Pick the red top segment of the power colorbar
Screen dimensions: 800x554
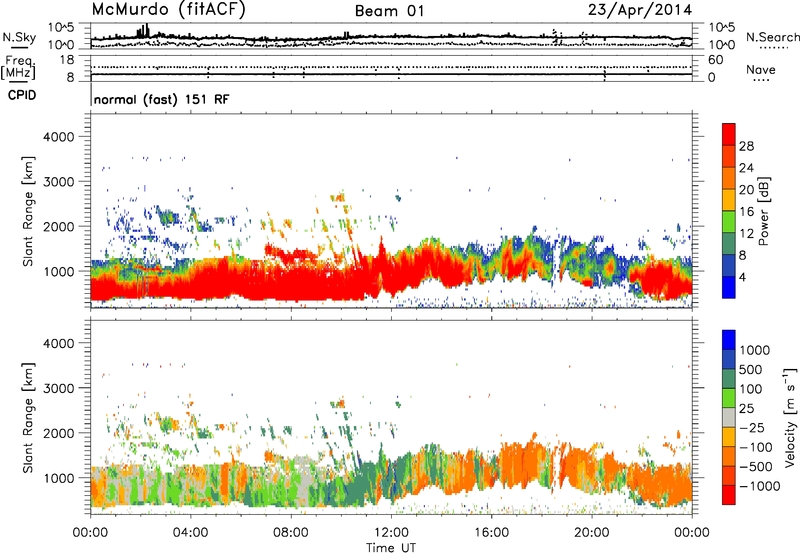[729, 135]
